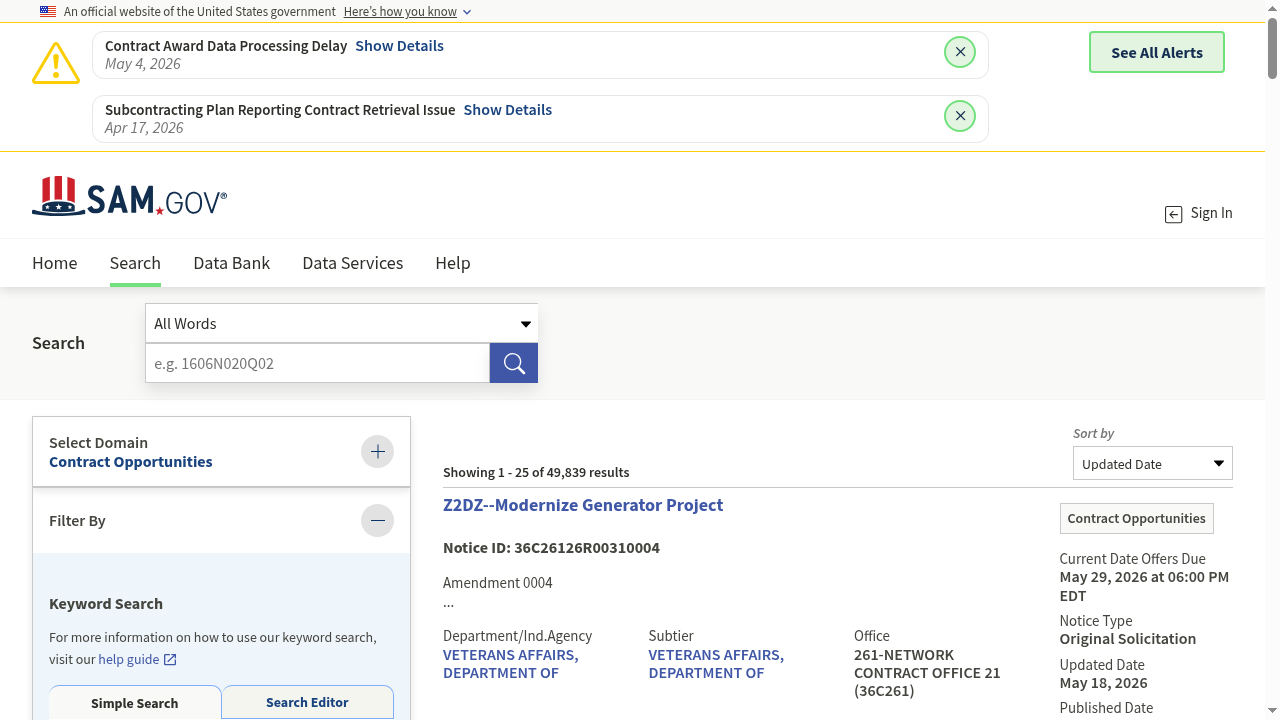Click the Contract Opportunities domain link

pyautogui.click(x=131, y=462)
